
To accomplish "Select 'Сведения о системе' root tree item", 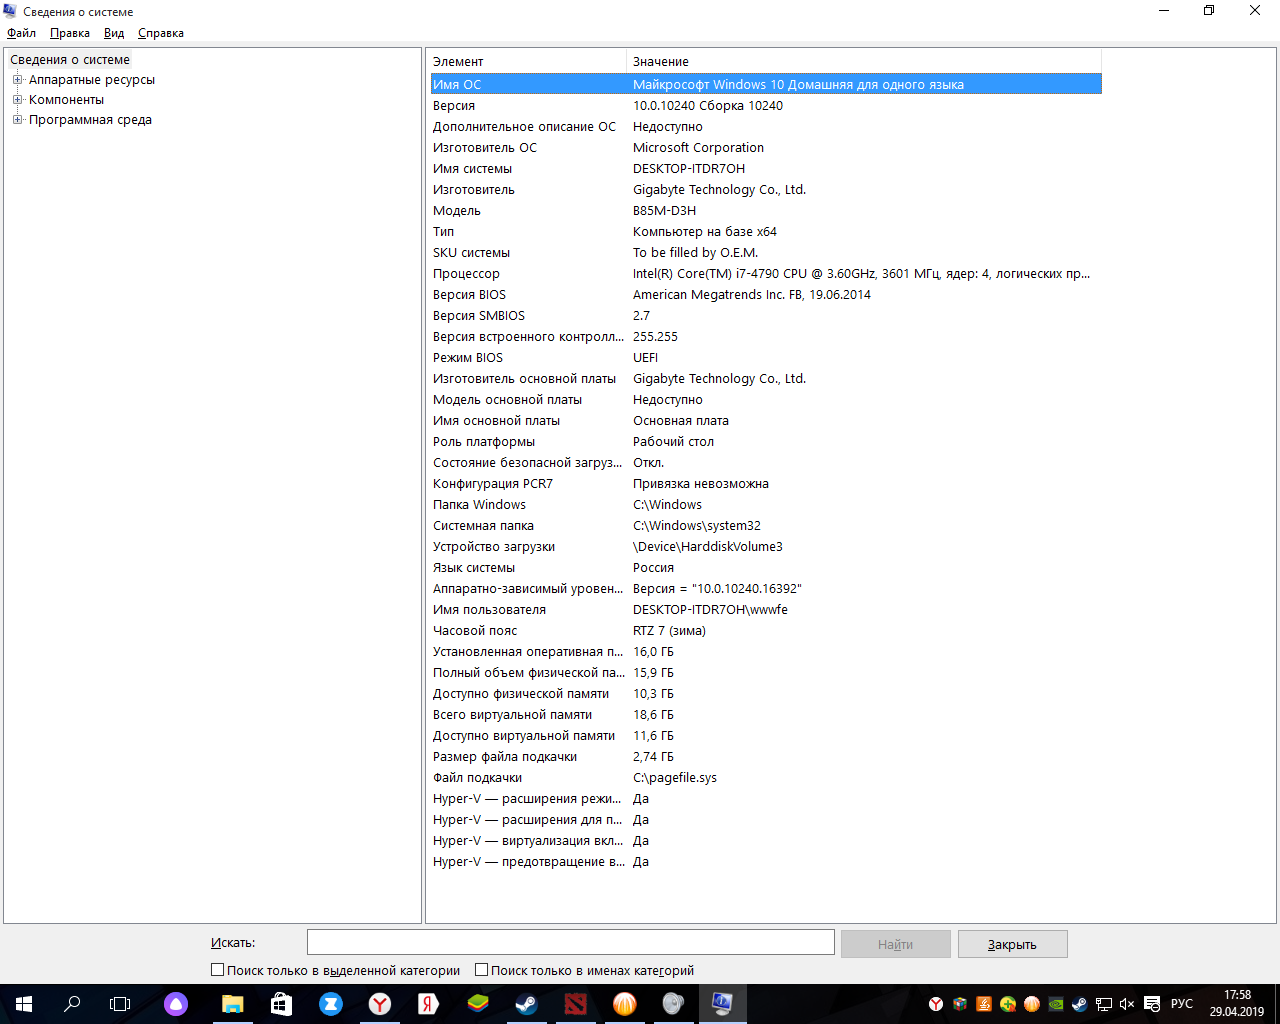I will pos(70,60).
